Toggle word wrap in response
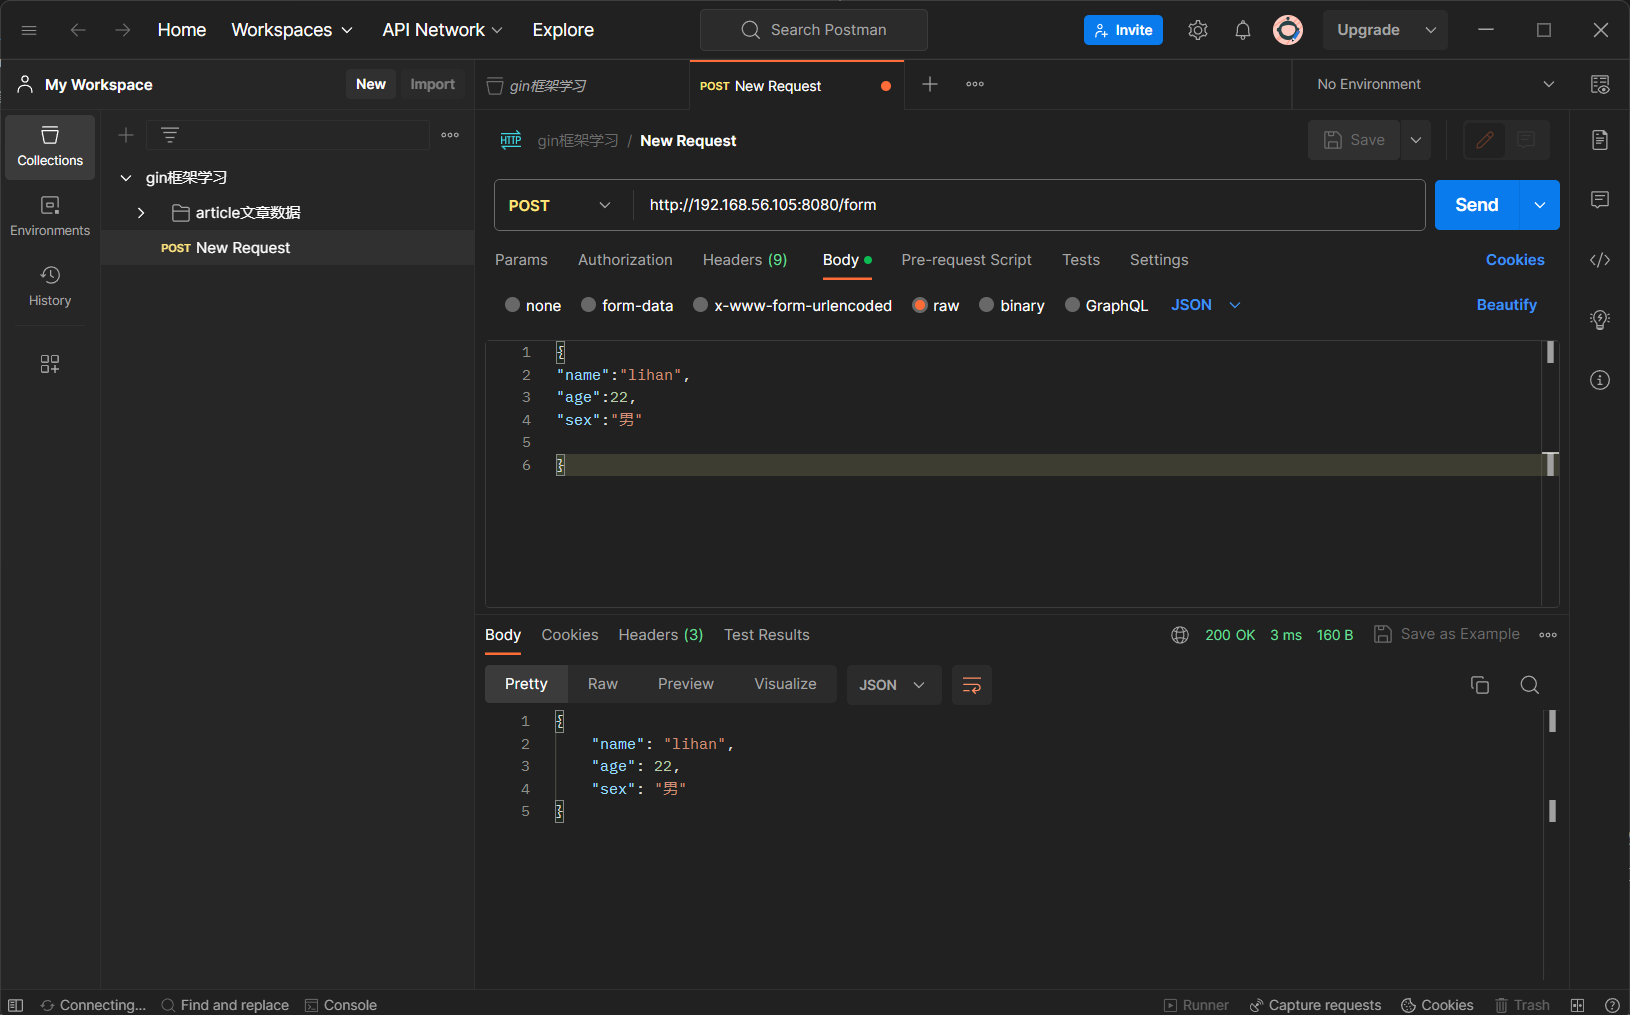The image size is (1630, 1015). click(x=972, y=685)
